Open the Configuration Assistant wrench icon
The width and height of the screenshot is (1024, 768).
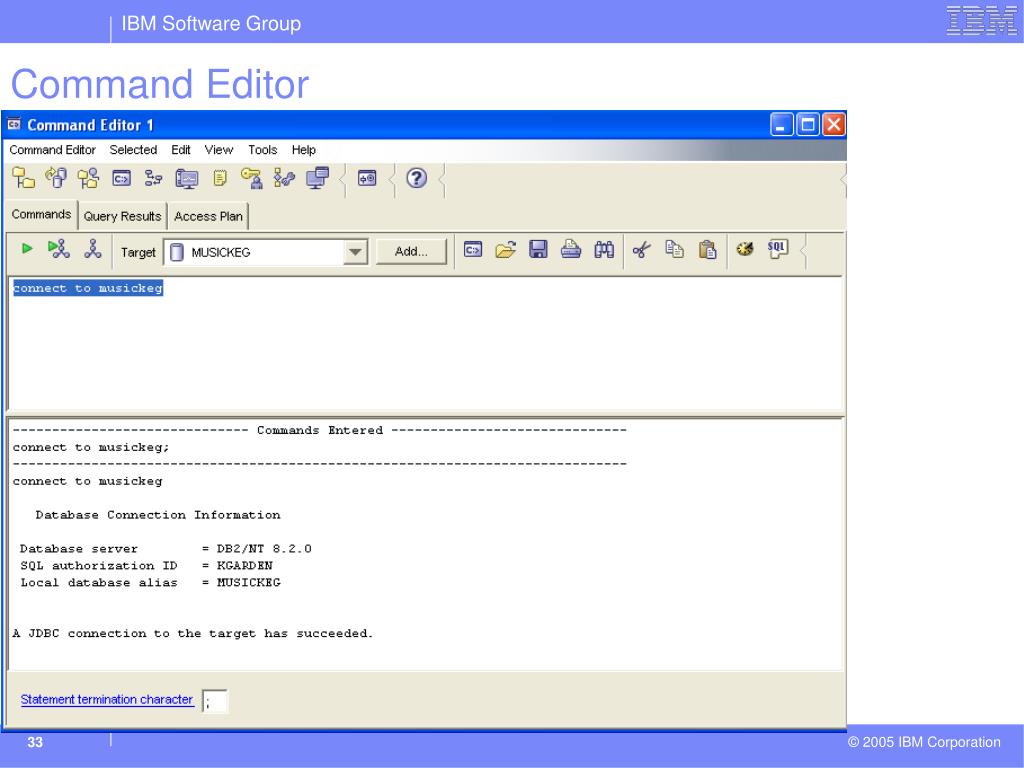click(x=284, y=178)
